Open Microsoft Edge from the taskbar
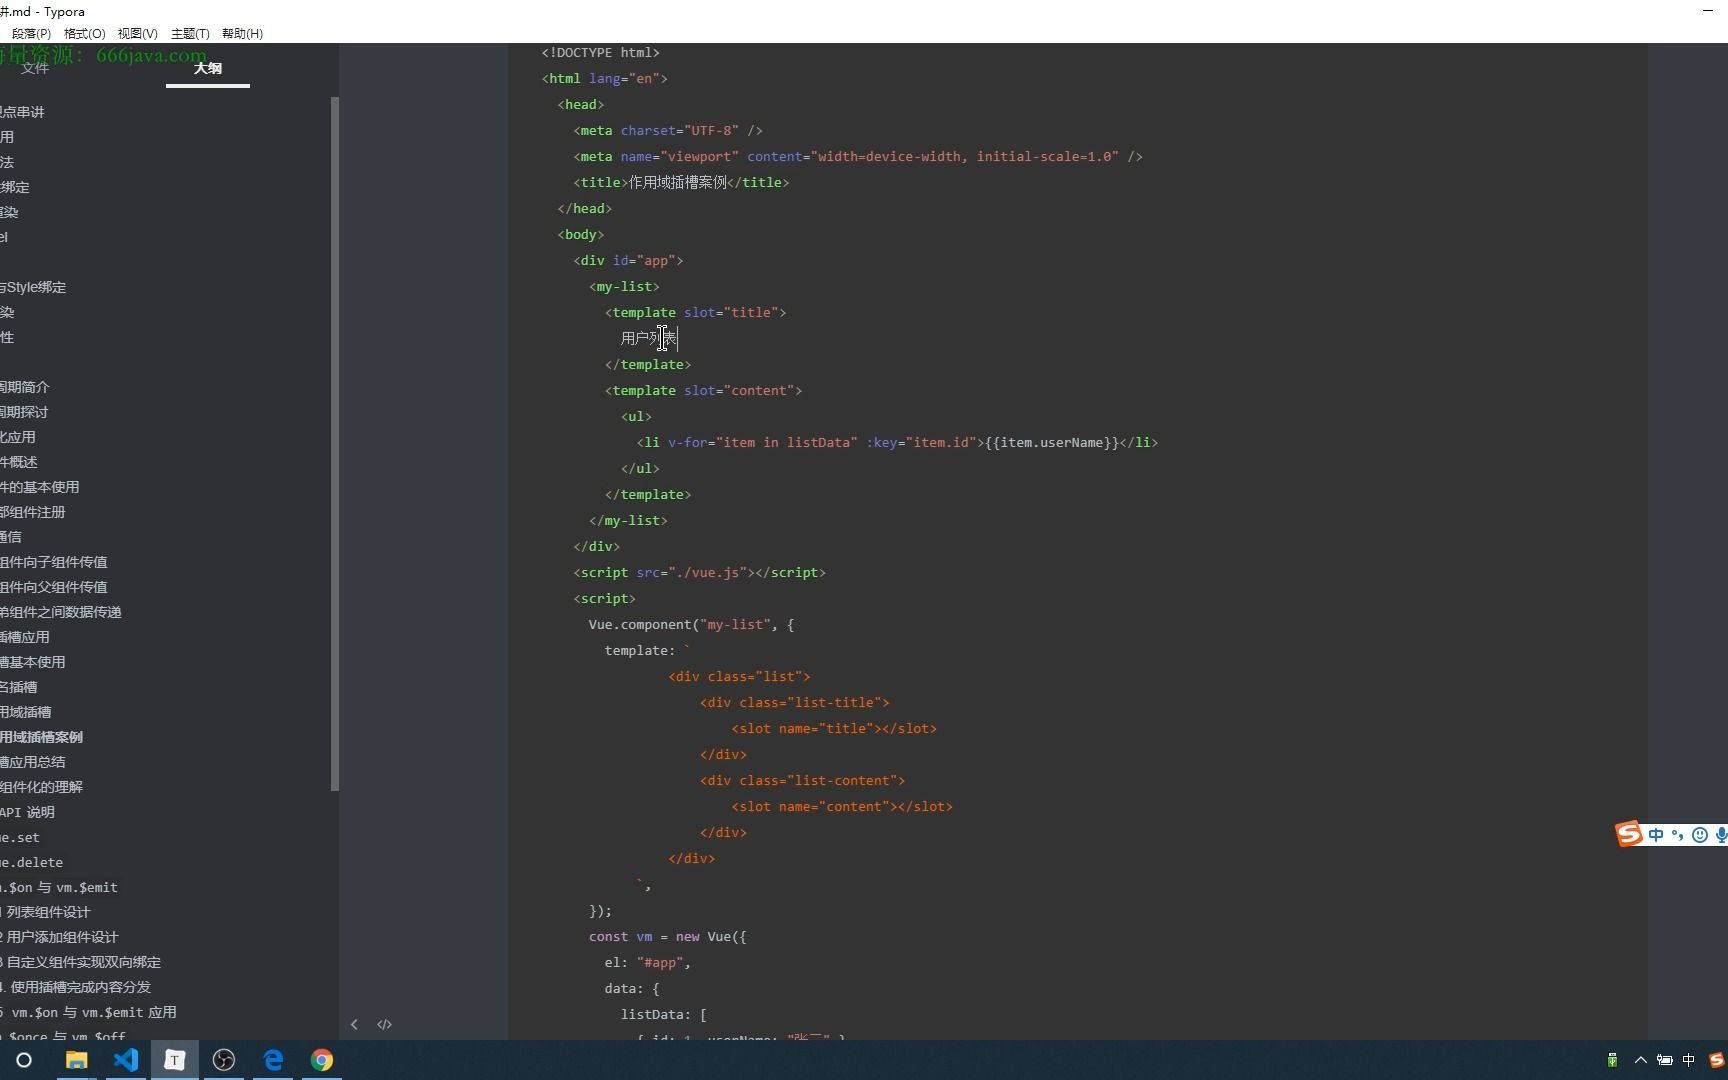The image size is (1728, 1080). tap(272, 1060)
